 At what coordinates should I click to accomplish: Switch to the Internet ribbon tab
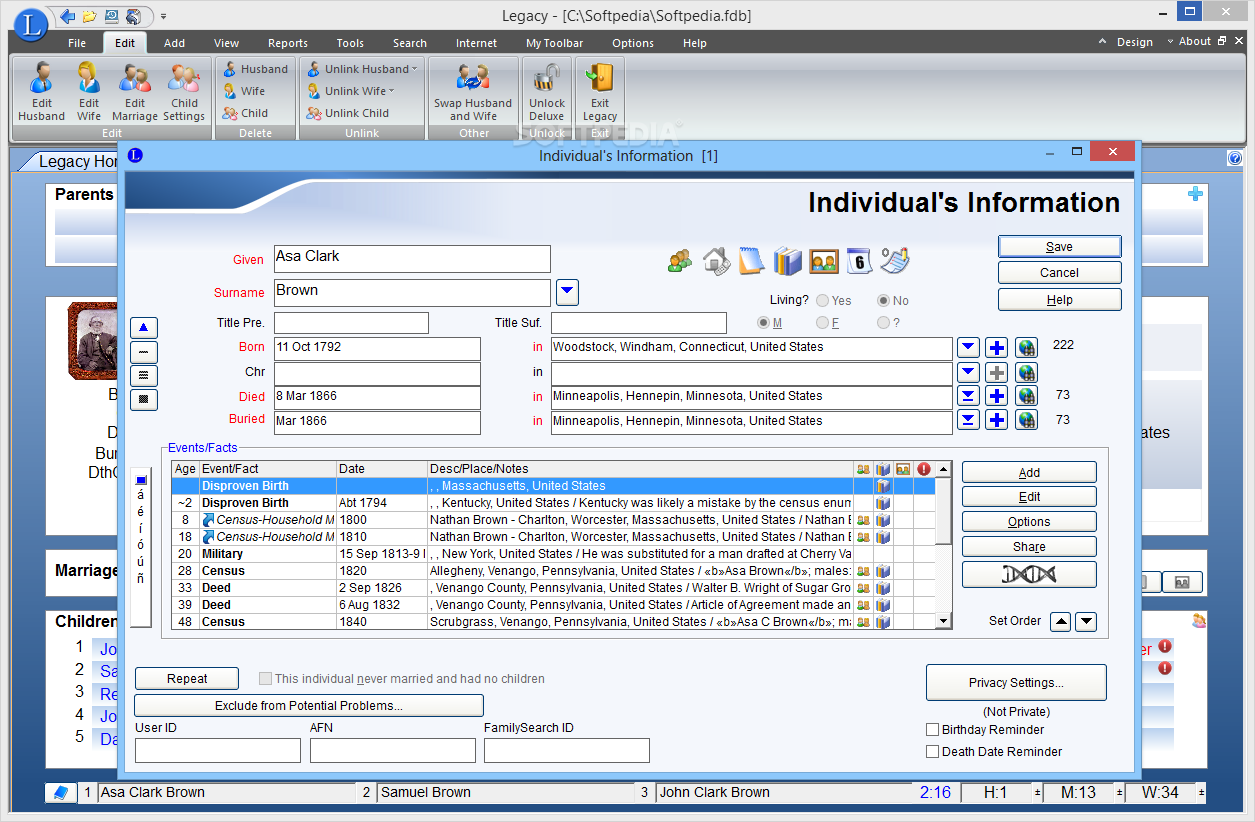pos(476,43)
